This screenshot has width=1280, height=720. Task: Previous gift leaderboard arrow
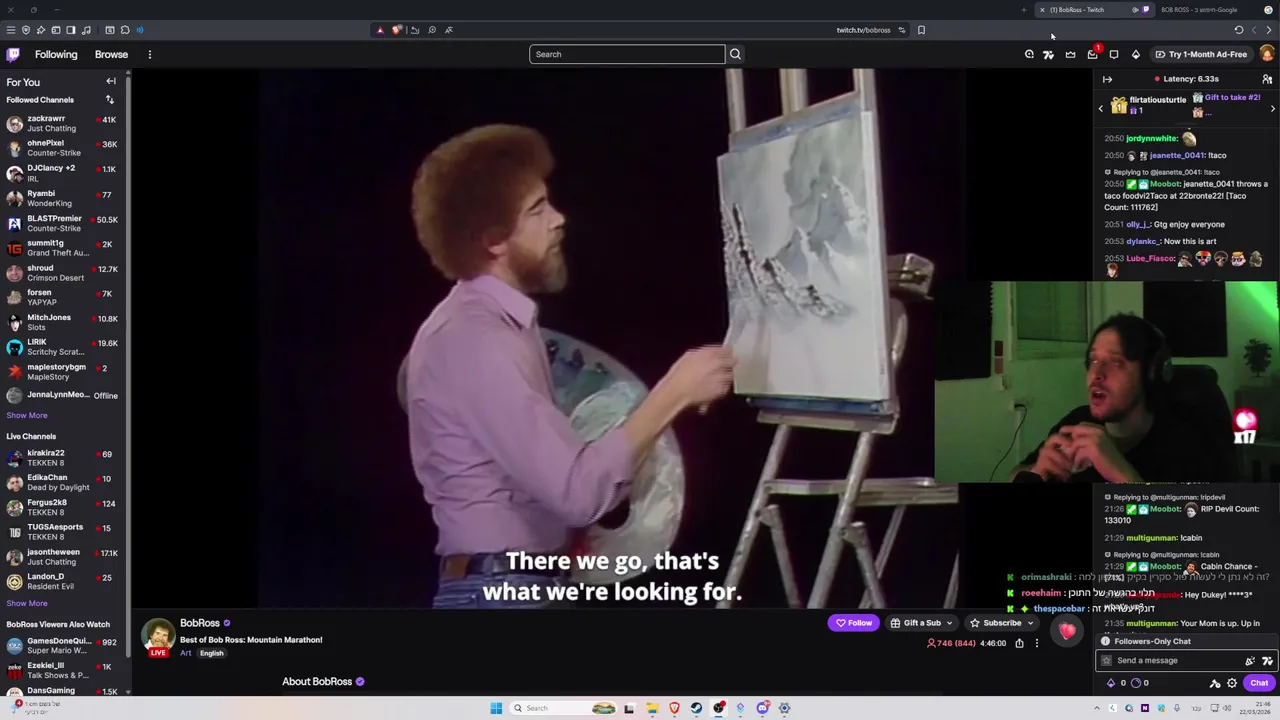tap(1101, 108)
